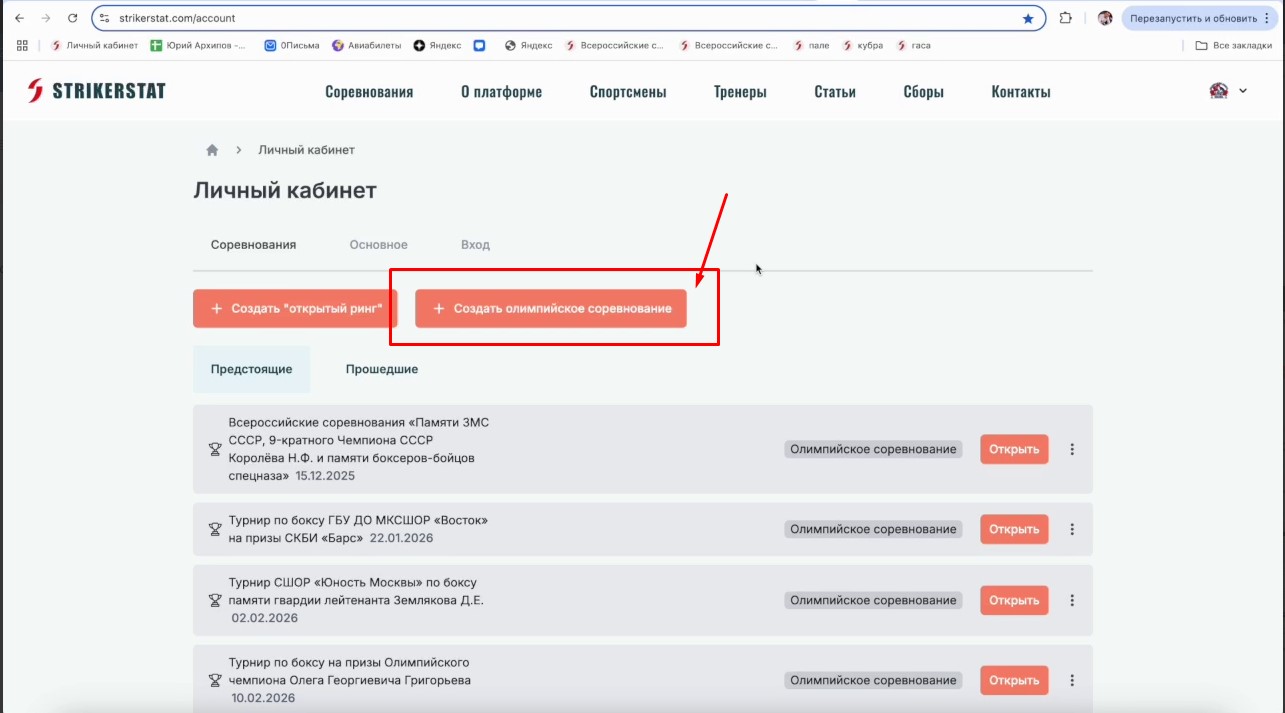The height and width of the screenshot is (713, 1285).
Task: Open three-dot menu for Григорьева tournament
Action: (x=1072, y=680)
